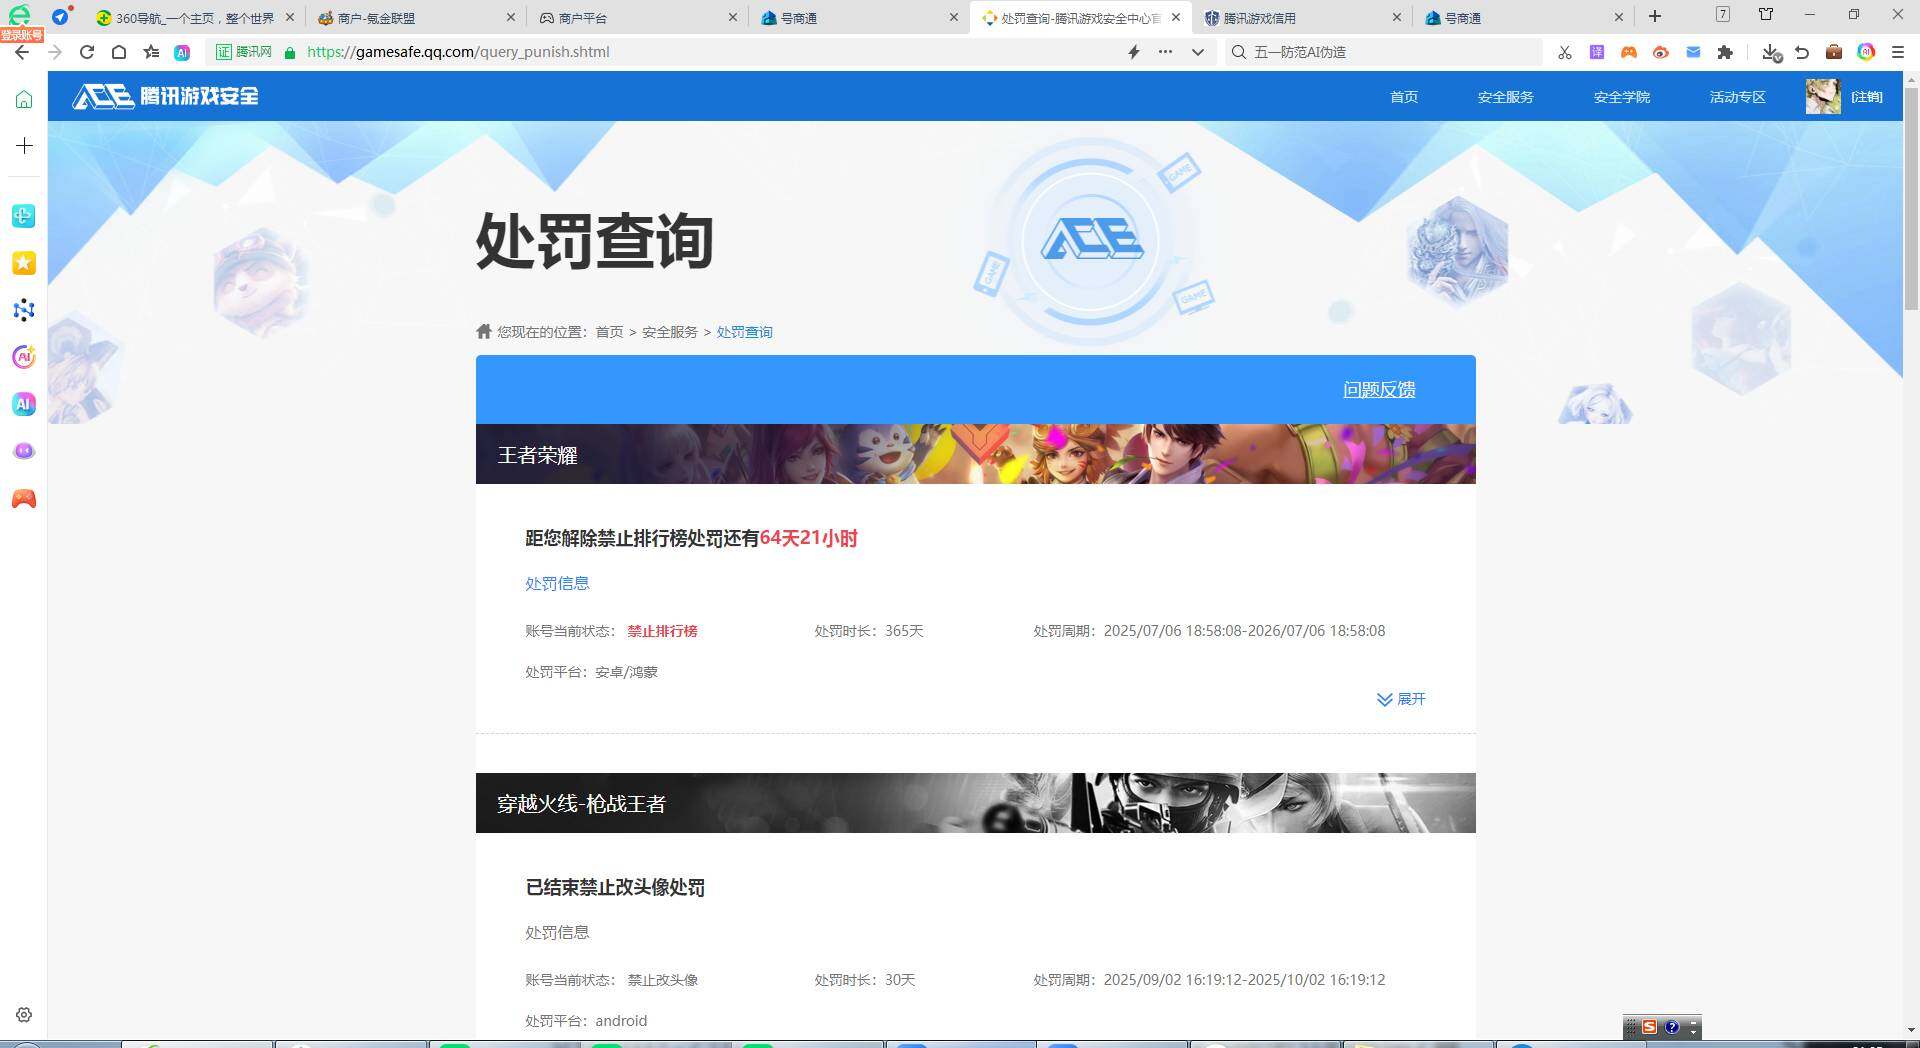The width and height of the screenshot is (1920, 1048).
Task: Click the blue paper-plane icon with red dot
Action: [x=61, y=16]
